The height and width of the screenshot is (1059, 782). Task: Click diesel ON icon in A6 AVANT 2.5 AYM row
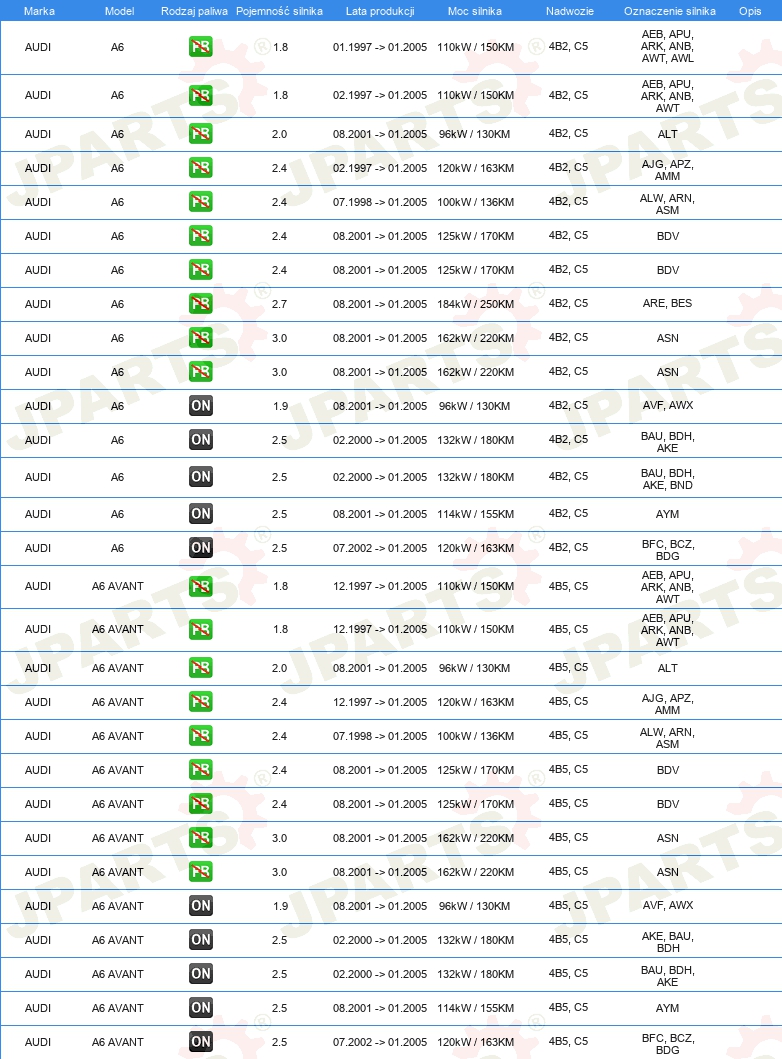pyautogui.click(x=201, y=1007)
